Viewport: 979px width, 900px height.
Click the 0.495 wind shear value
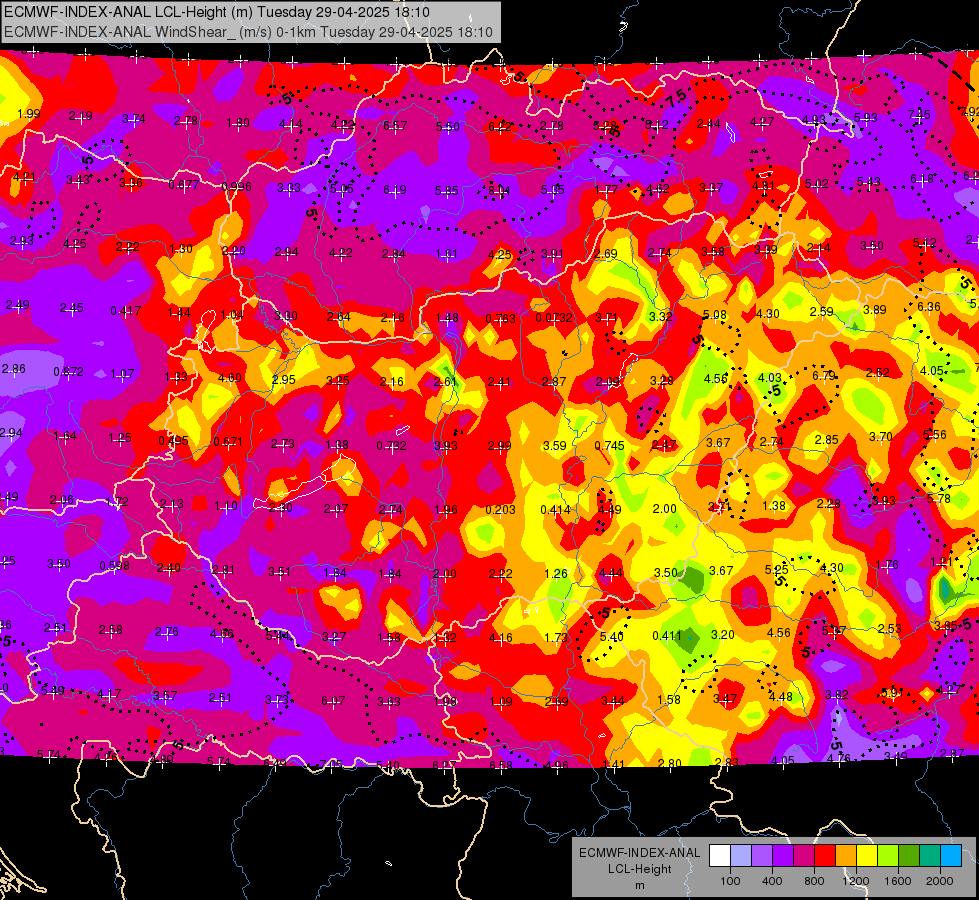click(x=174, y=441)
